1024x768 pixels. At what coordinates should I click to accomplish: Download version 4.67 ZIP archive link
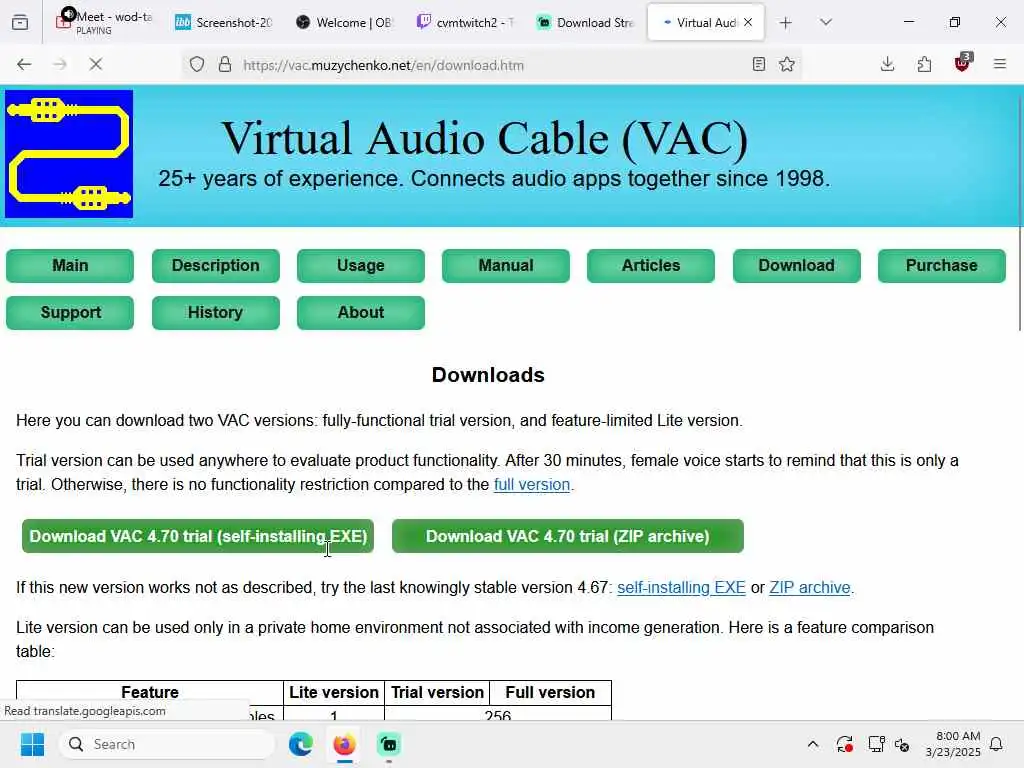tap(810, 587)
